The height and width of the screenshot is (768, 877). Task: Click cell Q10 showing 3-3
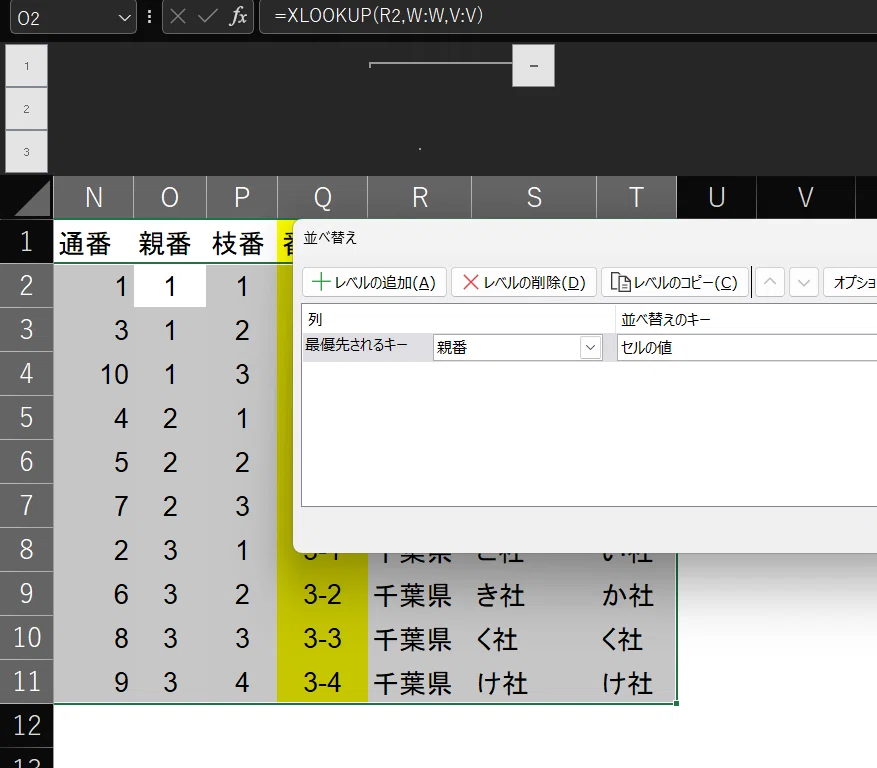pos(323,638)
